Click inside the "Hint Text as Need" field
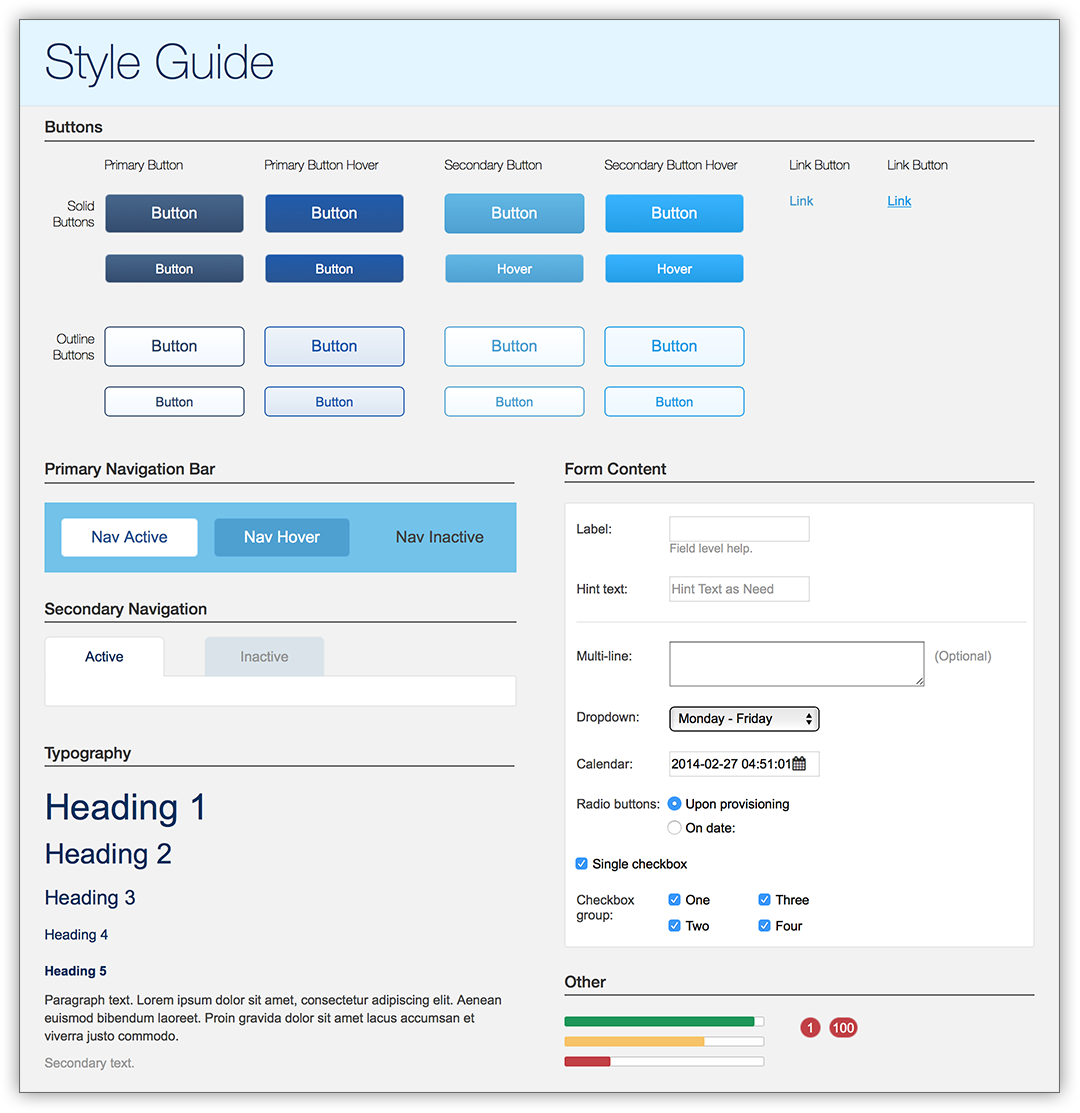This screenshot has height=1113, width=1080. [x=738, y=588]
